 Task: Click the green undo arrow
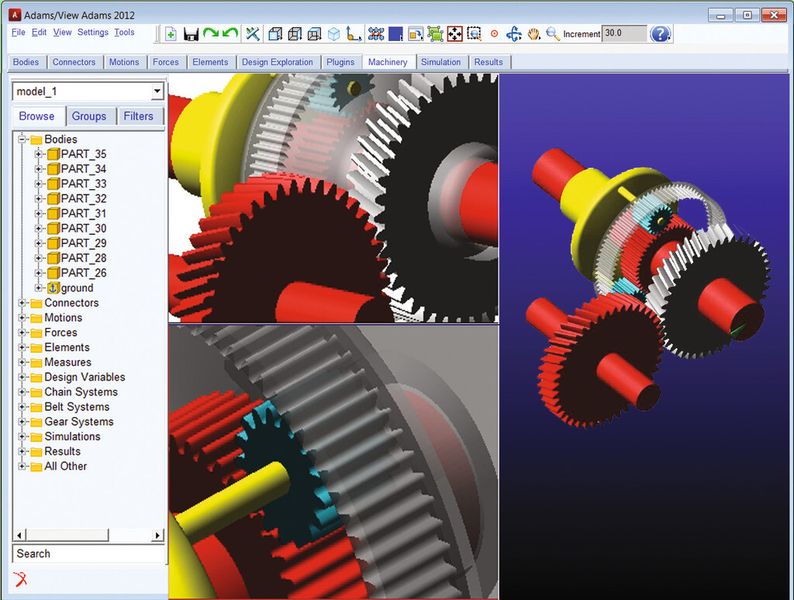[230, 33]
